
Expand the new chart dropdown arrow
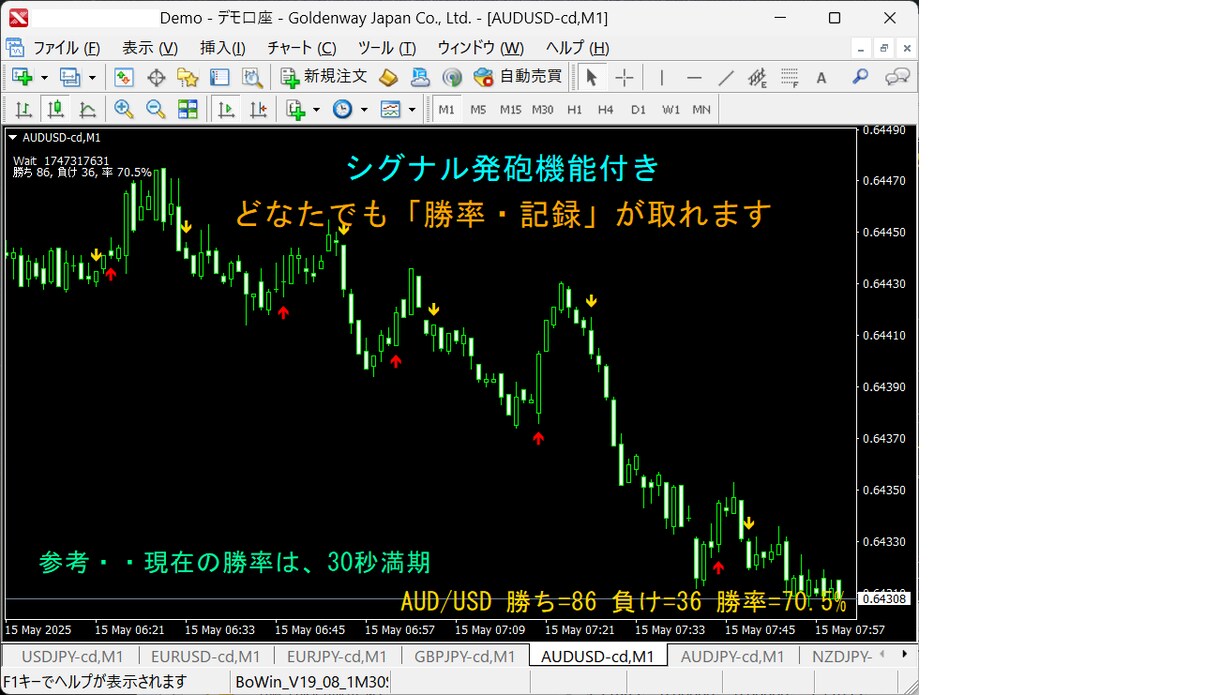tap(42, 77)
